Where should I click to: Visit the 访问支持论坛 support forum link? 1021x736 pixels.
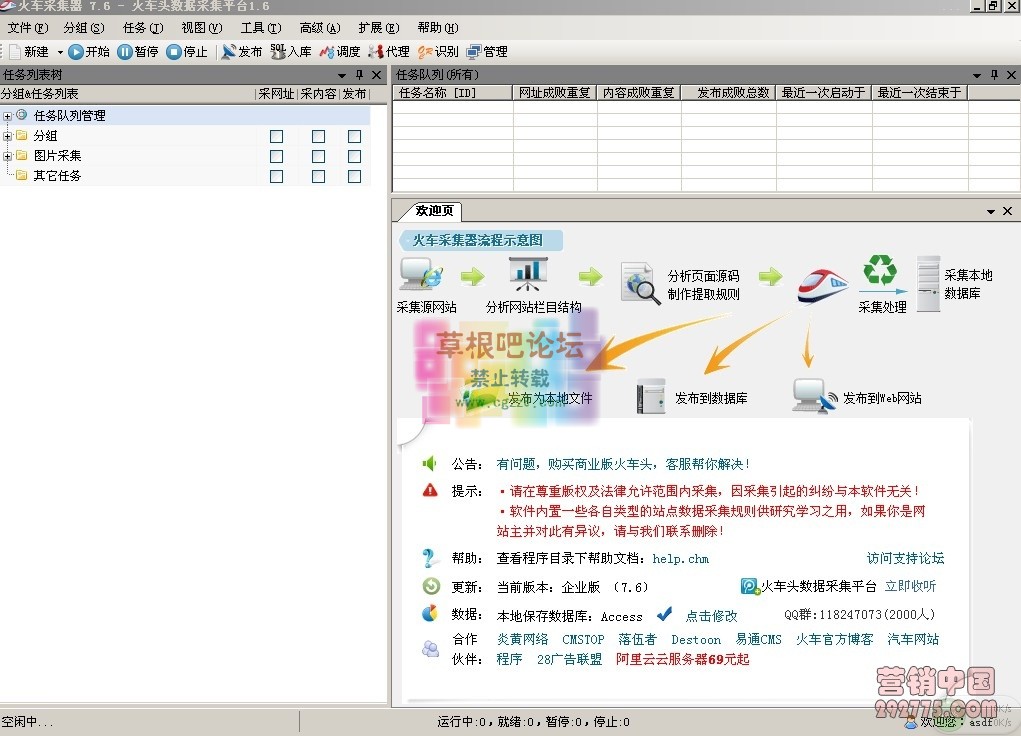point(904,559)
